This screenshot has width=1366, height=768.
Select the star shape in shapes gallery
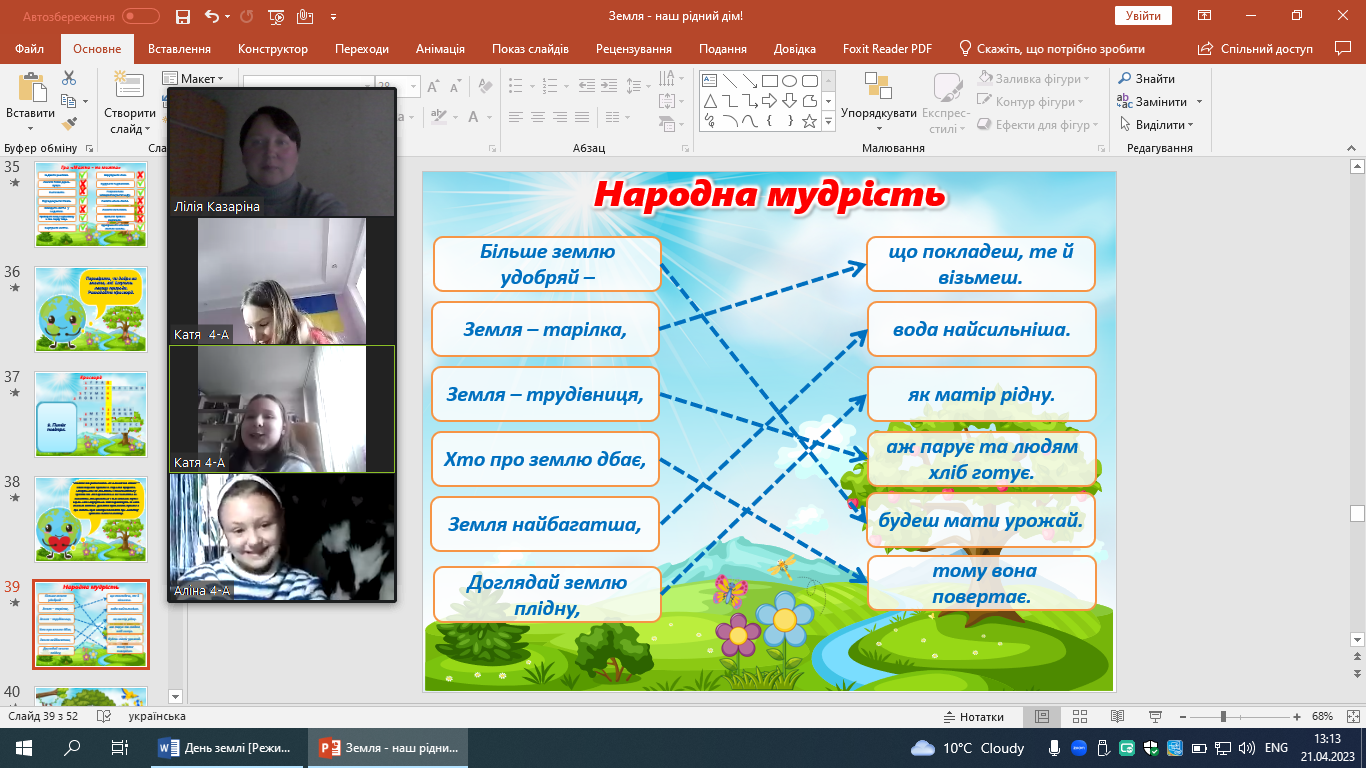point(809,121)
